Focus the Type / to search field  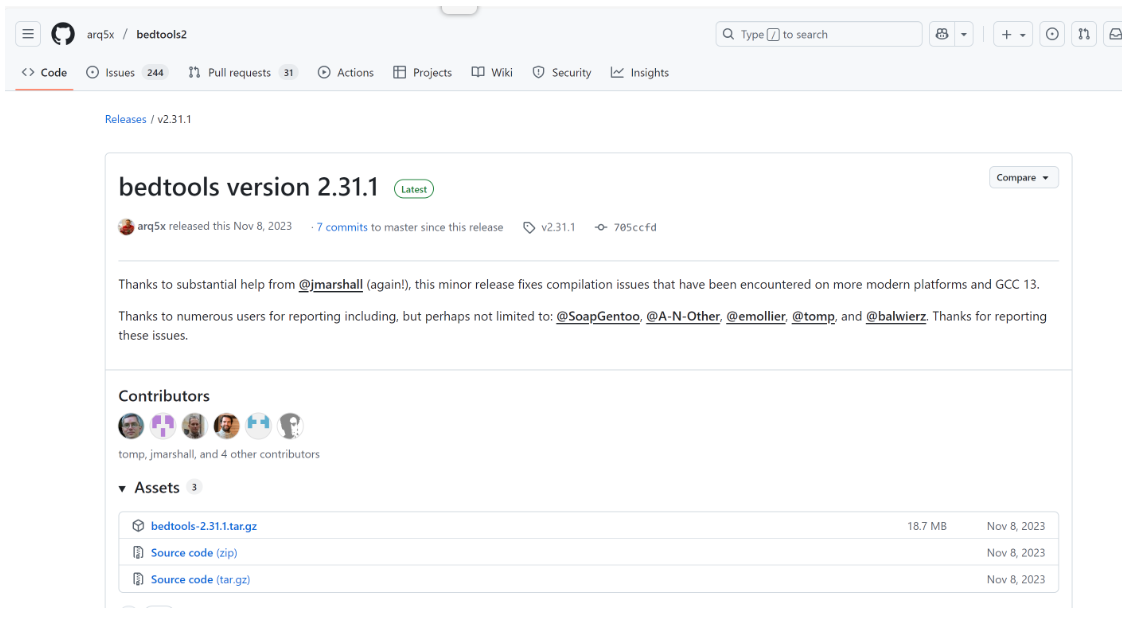click(819, 34)
